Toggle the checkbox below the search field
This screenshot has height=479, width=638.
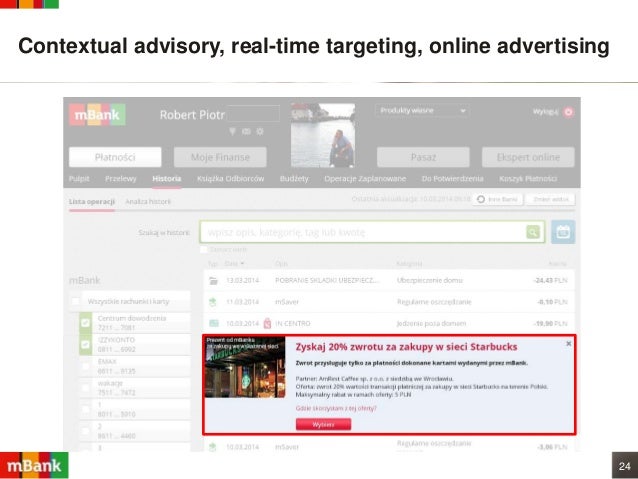[204, 249]
